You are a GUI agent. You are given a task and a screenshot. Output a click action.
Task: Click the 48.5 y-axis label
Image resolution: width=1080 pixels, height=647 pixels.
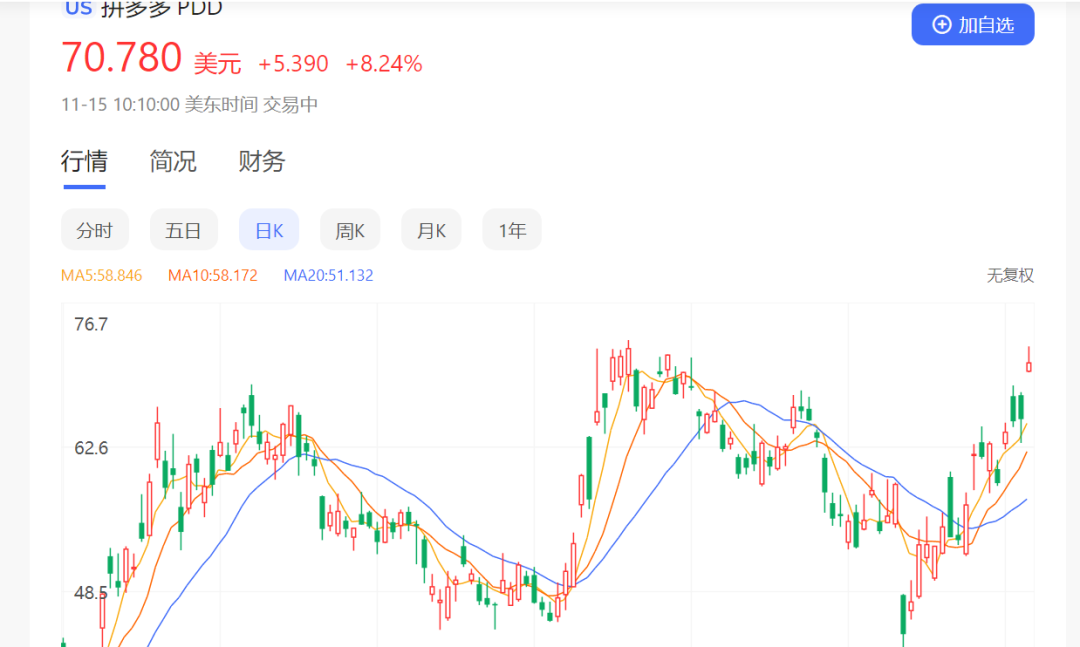91,593
